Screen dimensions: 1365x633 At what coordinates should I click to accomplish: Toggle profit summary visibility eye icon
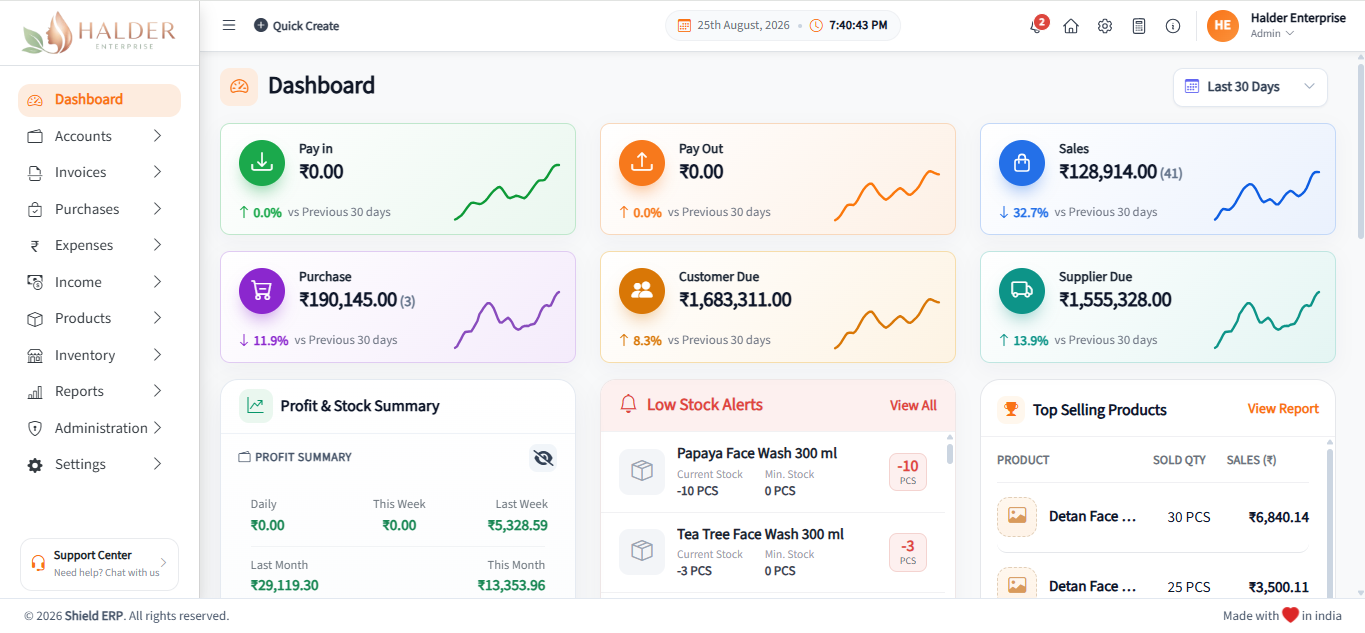tap(543, 458)
